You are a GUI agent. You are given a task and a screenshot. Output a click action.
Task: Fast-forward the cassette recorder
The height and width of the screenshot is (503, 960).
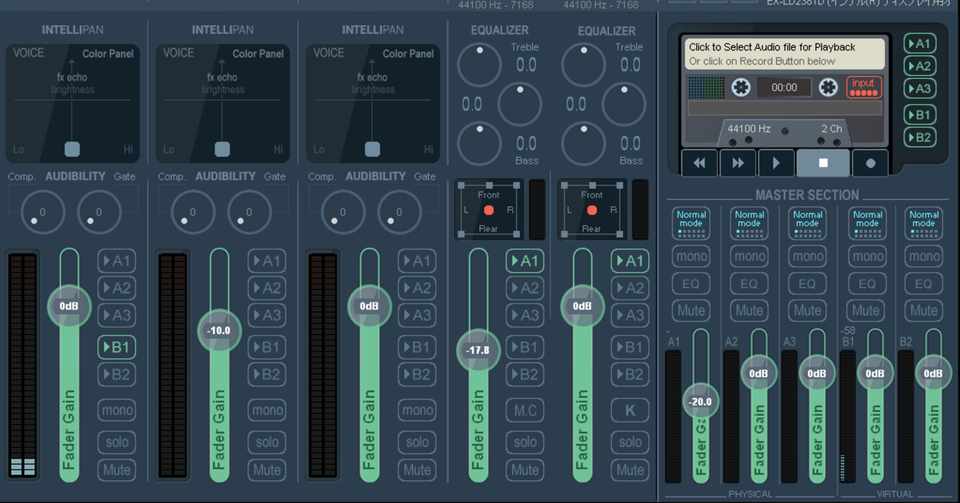click(738, 163)
